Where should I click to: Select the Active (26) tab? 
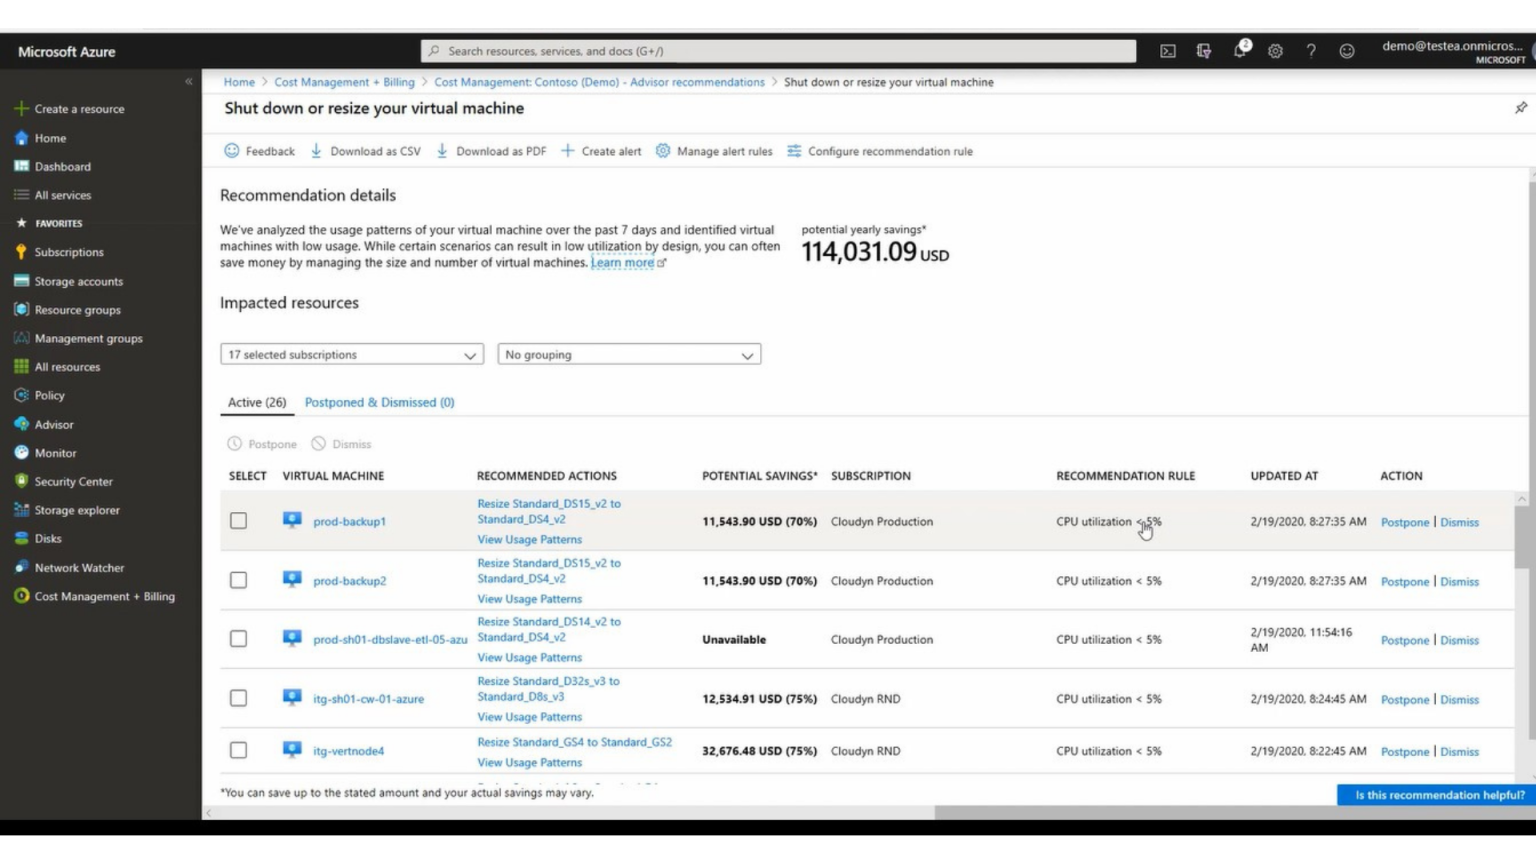[256, 402]
